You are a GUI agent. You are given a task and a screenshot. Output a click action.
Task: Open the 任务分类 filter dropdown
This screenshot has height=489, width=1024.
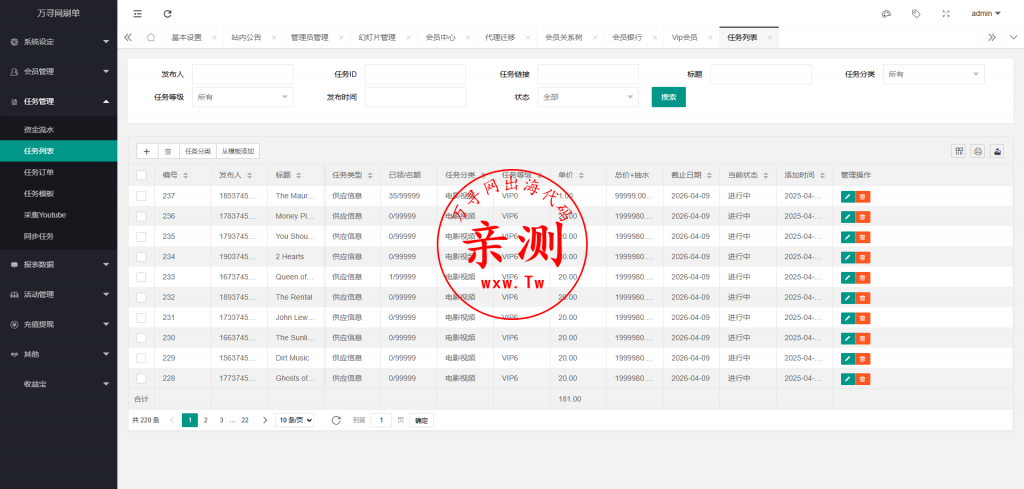point(934,74)
